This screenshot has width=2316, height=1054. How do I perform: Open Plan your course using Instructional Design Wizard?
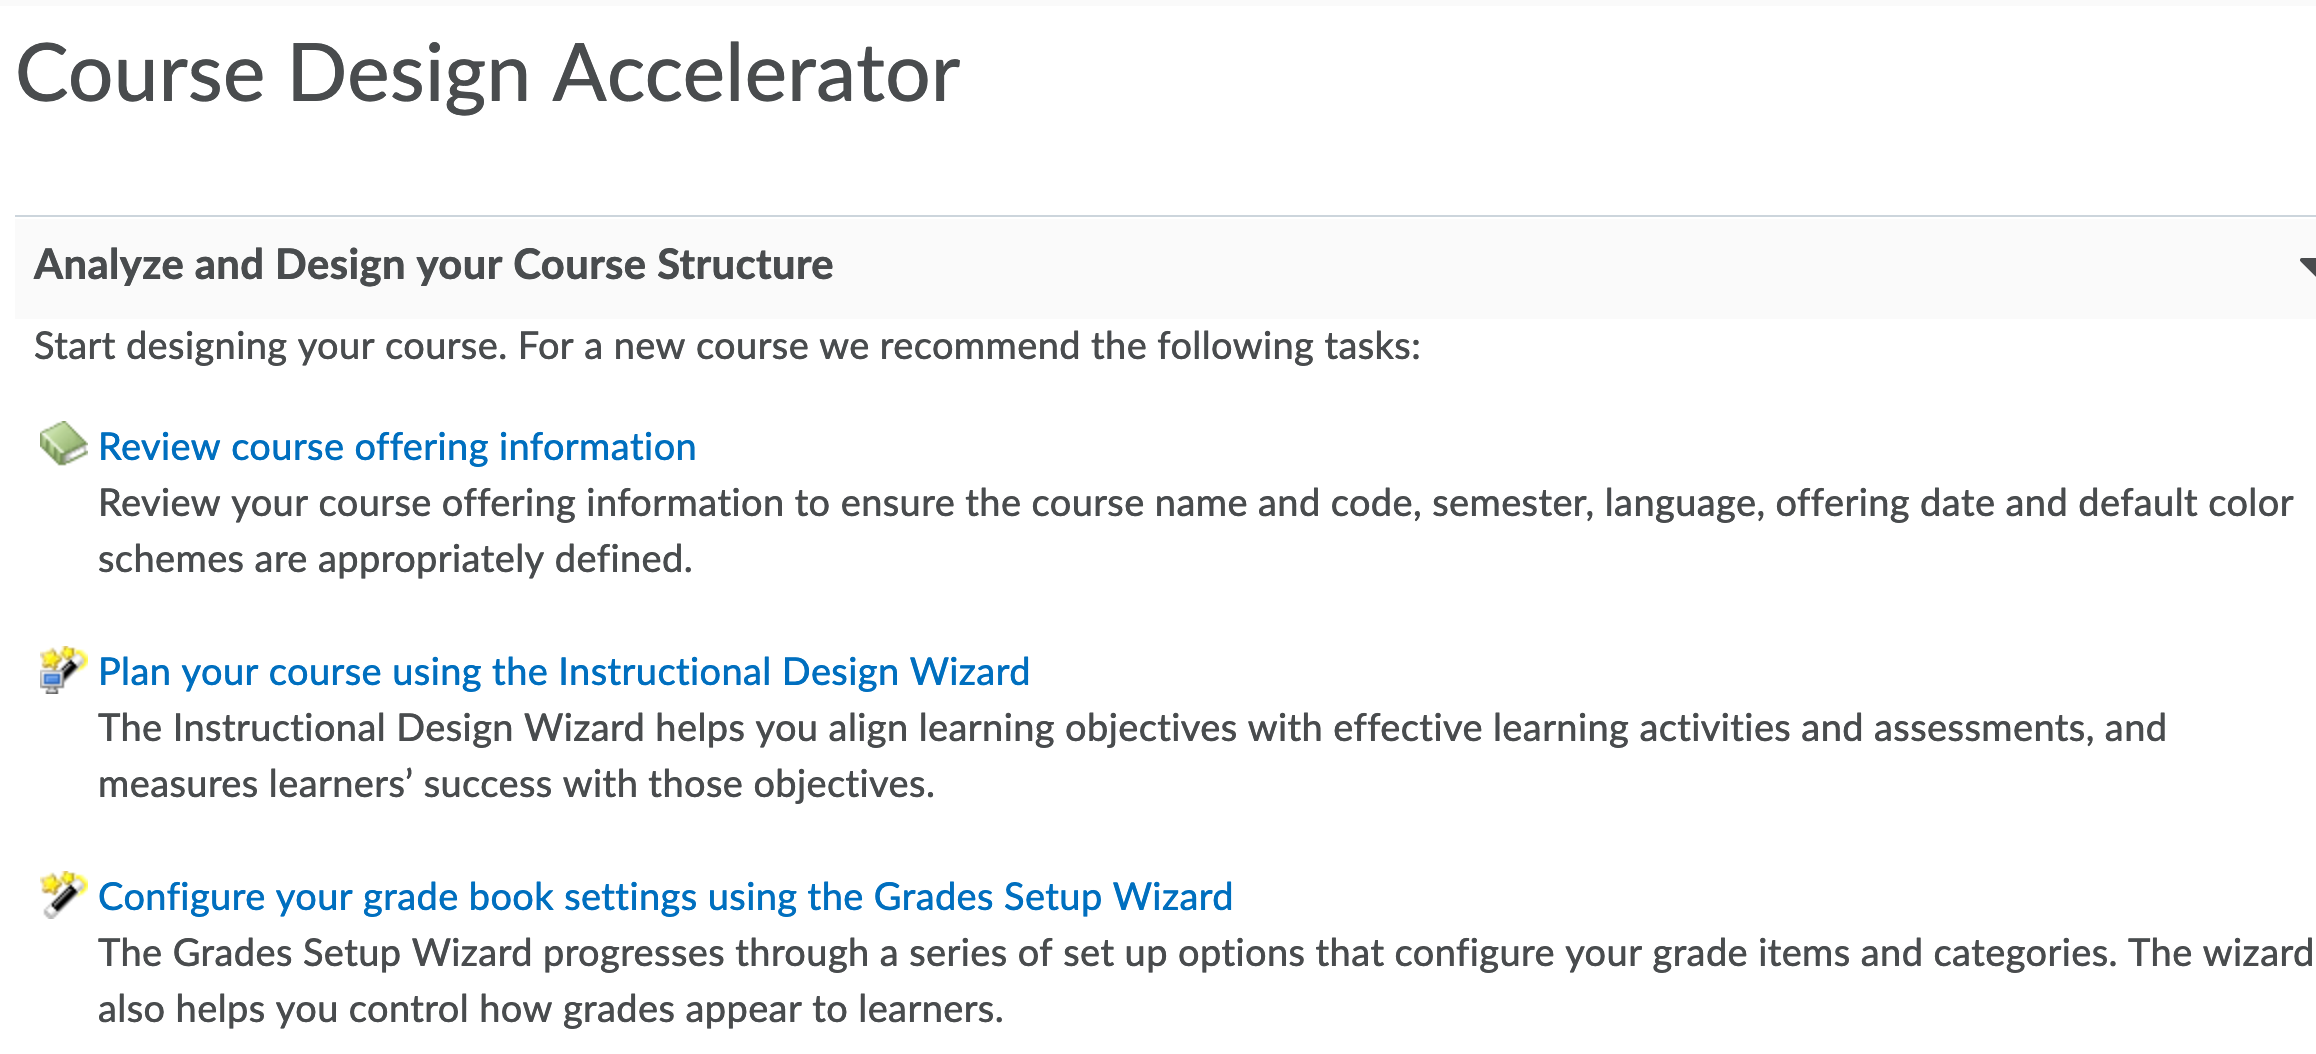tap(563, 672)
